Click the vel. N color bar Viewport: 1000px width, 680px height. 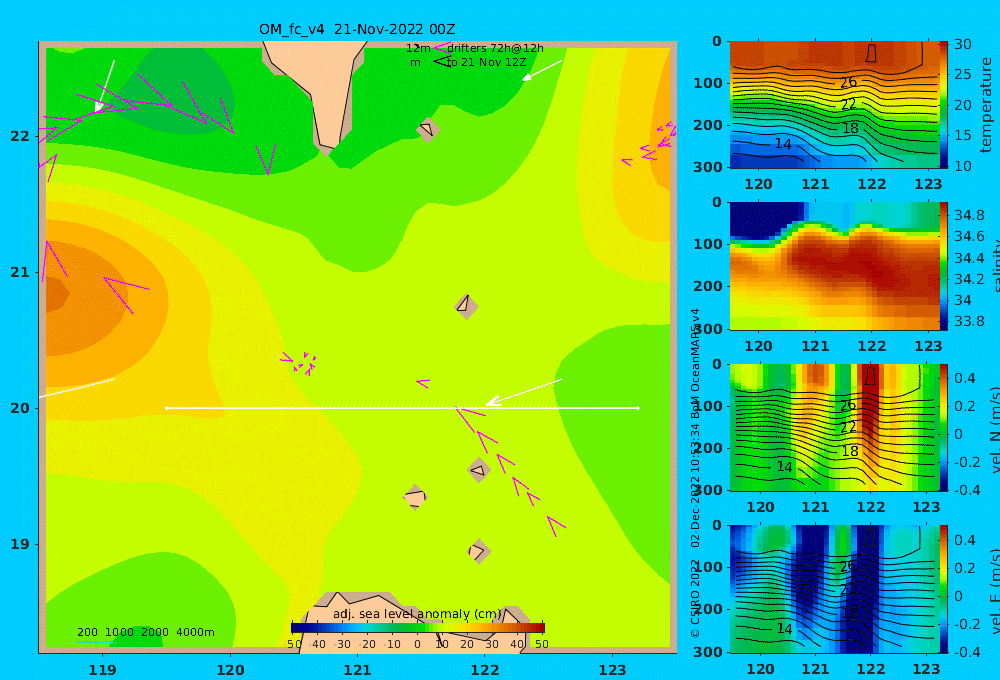[943, 427]
